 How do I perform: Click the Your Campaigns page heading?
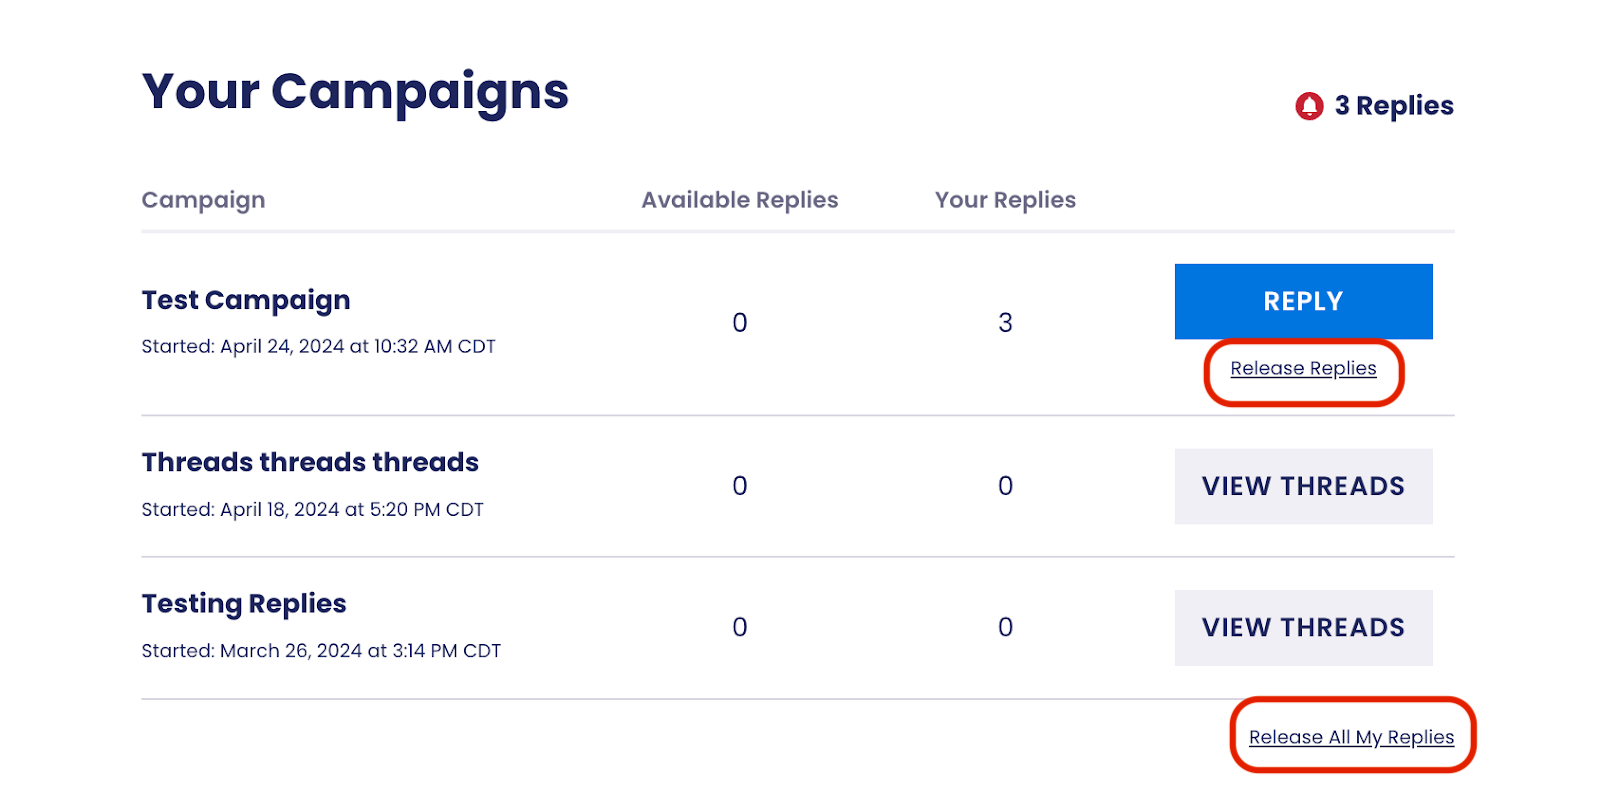click(x=355, y=92)
